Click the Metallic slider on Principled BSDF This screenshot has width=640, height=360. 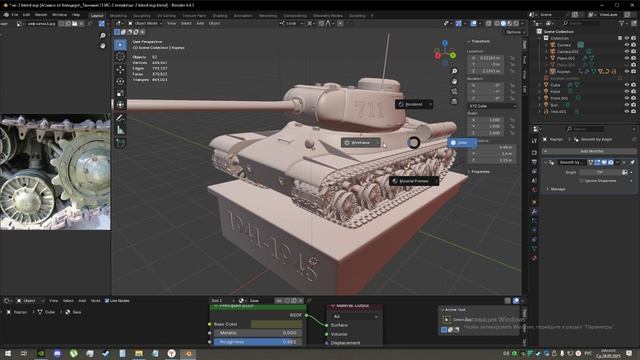pyautogui.click(x=258, y=333)
